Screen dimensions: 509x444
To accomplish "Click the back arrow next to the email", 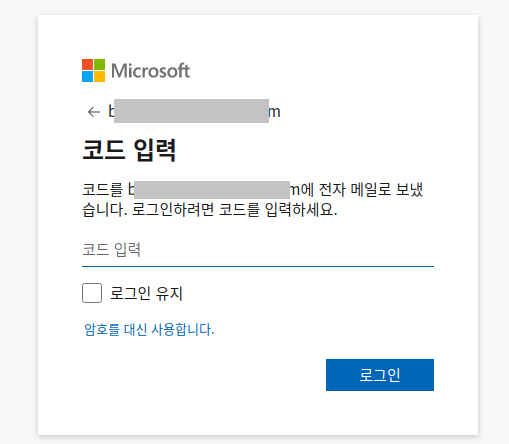I will pos(94,112).
